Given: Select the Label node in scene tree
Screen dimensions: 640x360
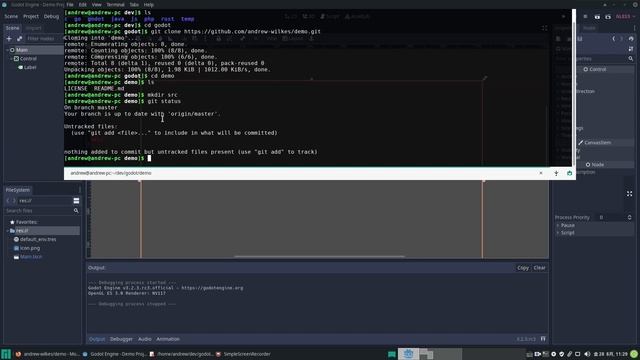Looking at the screenshot, I should pyautogui.click(x=30, y=67).
